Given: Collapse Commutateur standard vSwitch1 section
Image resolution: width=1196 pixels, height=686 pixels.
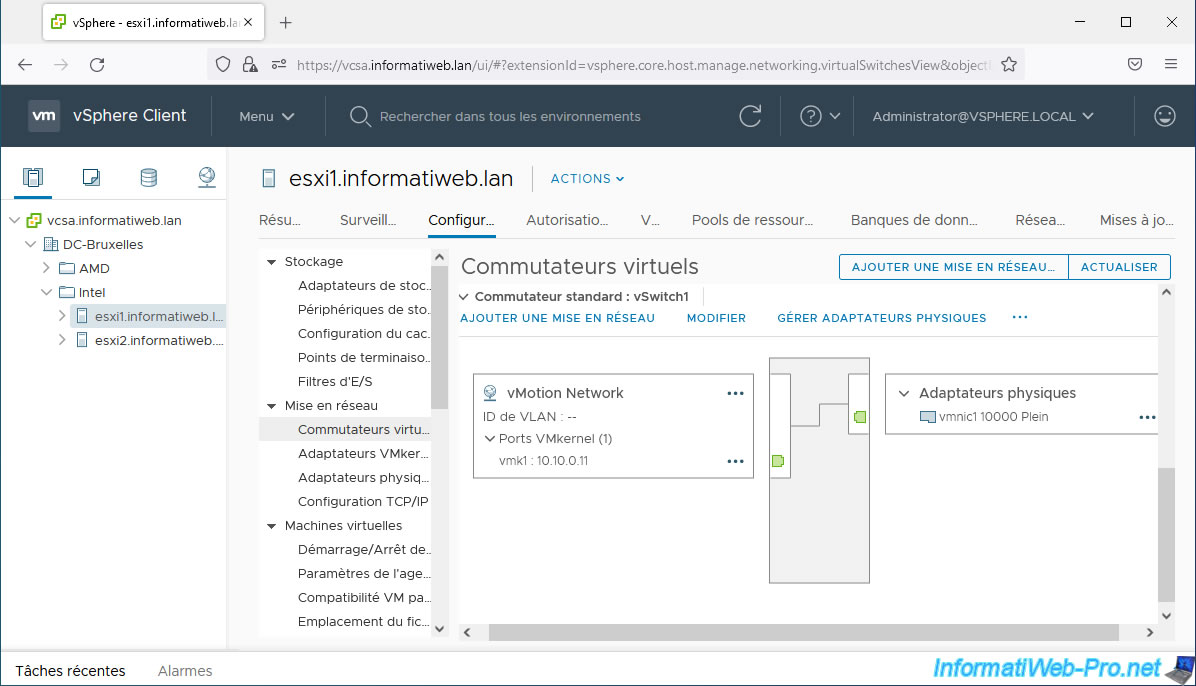Looking at the screenshot, I should 464,297.
